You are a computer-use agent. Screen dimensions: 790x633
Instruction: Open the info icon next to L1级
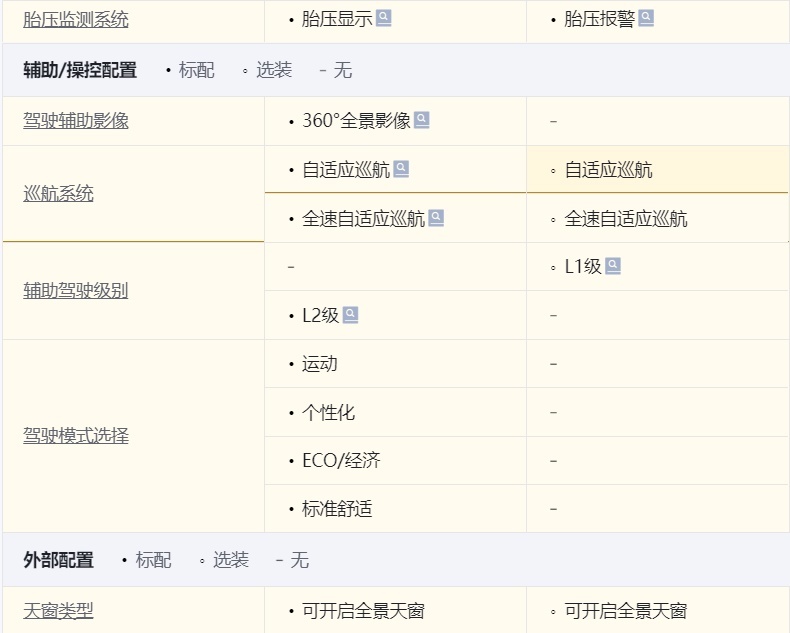tap(613, 266)
